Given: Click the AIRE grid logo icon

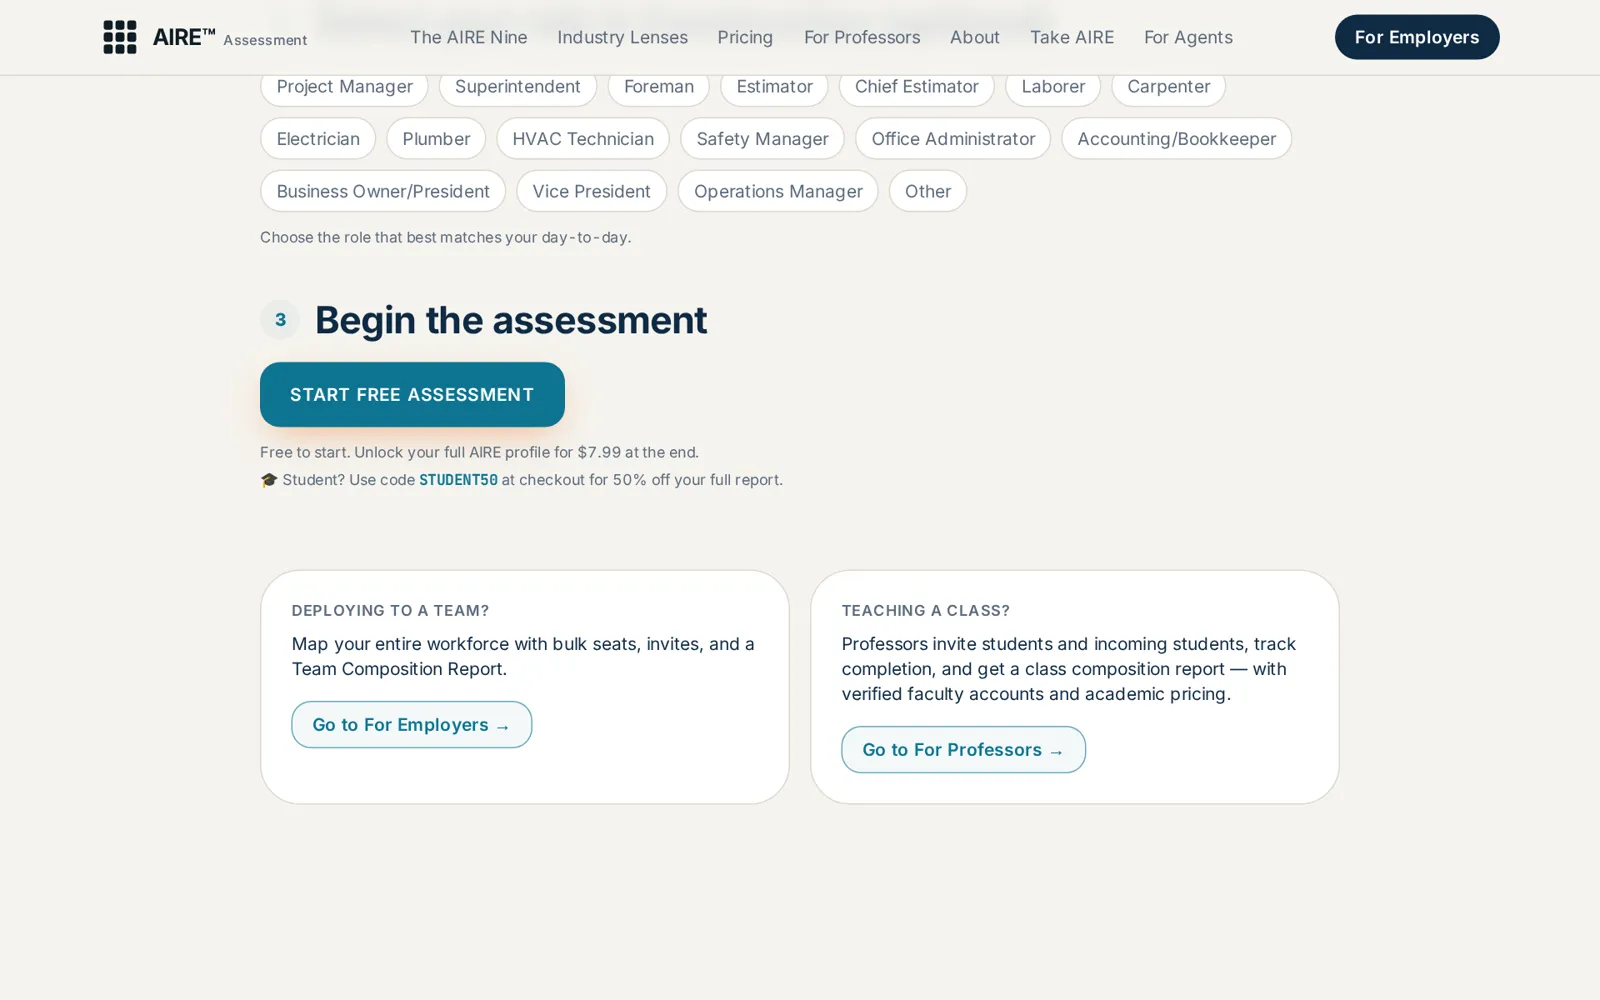Looking at the screenshot, I should pyautogui.click(x=120, y=37).
